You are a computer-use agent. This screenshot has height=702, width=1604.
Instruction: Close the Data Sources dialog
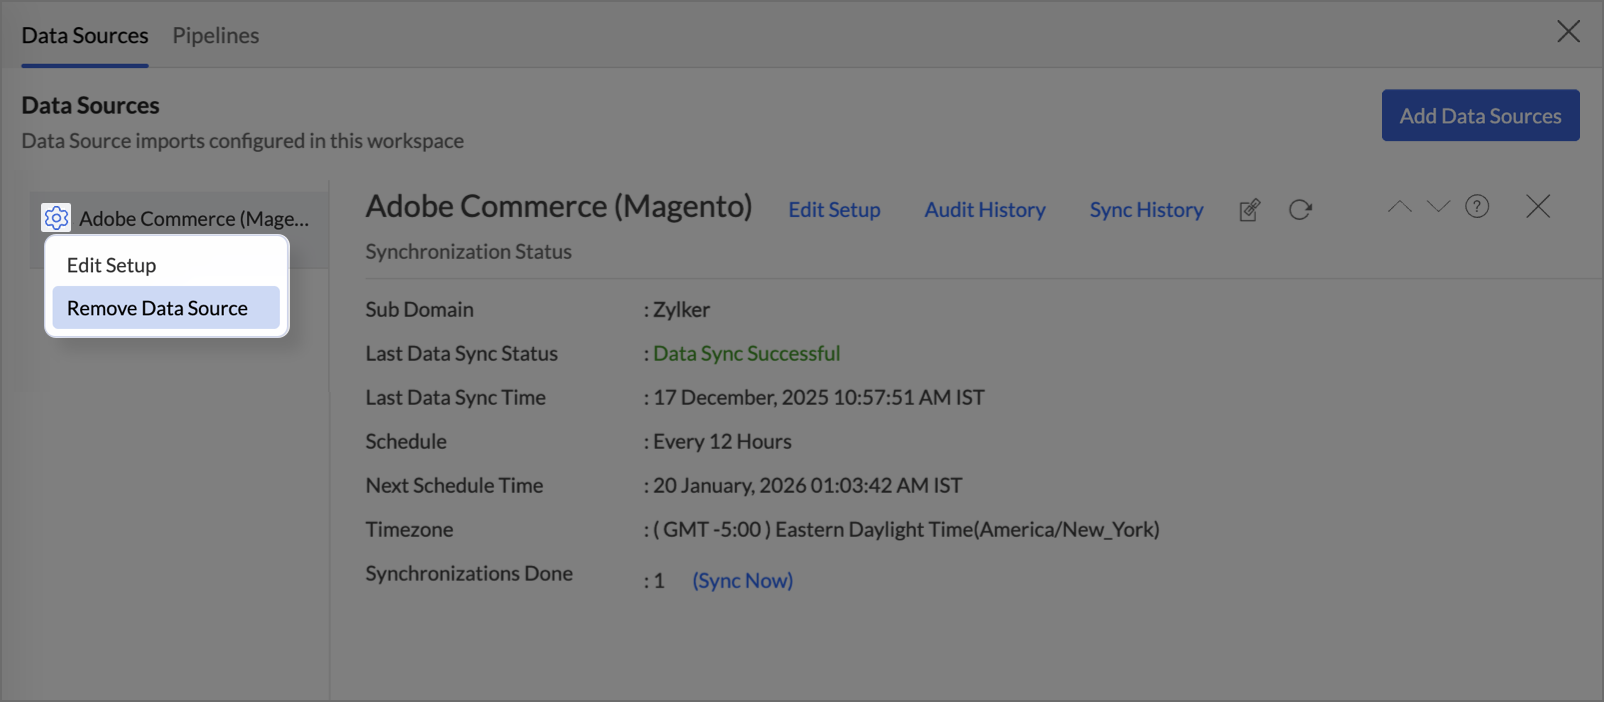[1568, 32]
